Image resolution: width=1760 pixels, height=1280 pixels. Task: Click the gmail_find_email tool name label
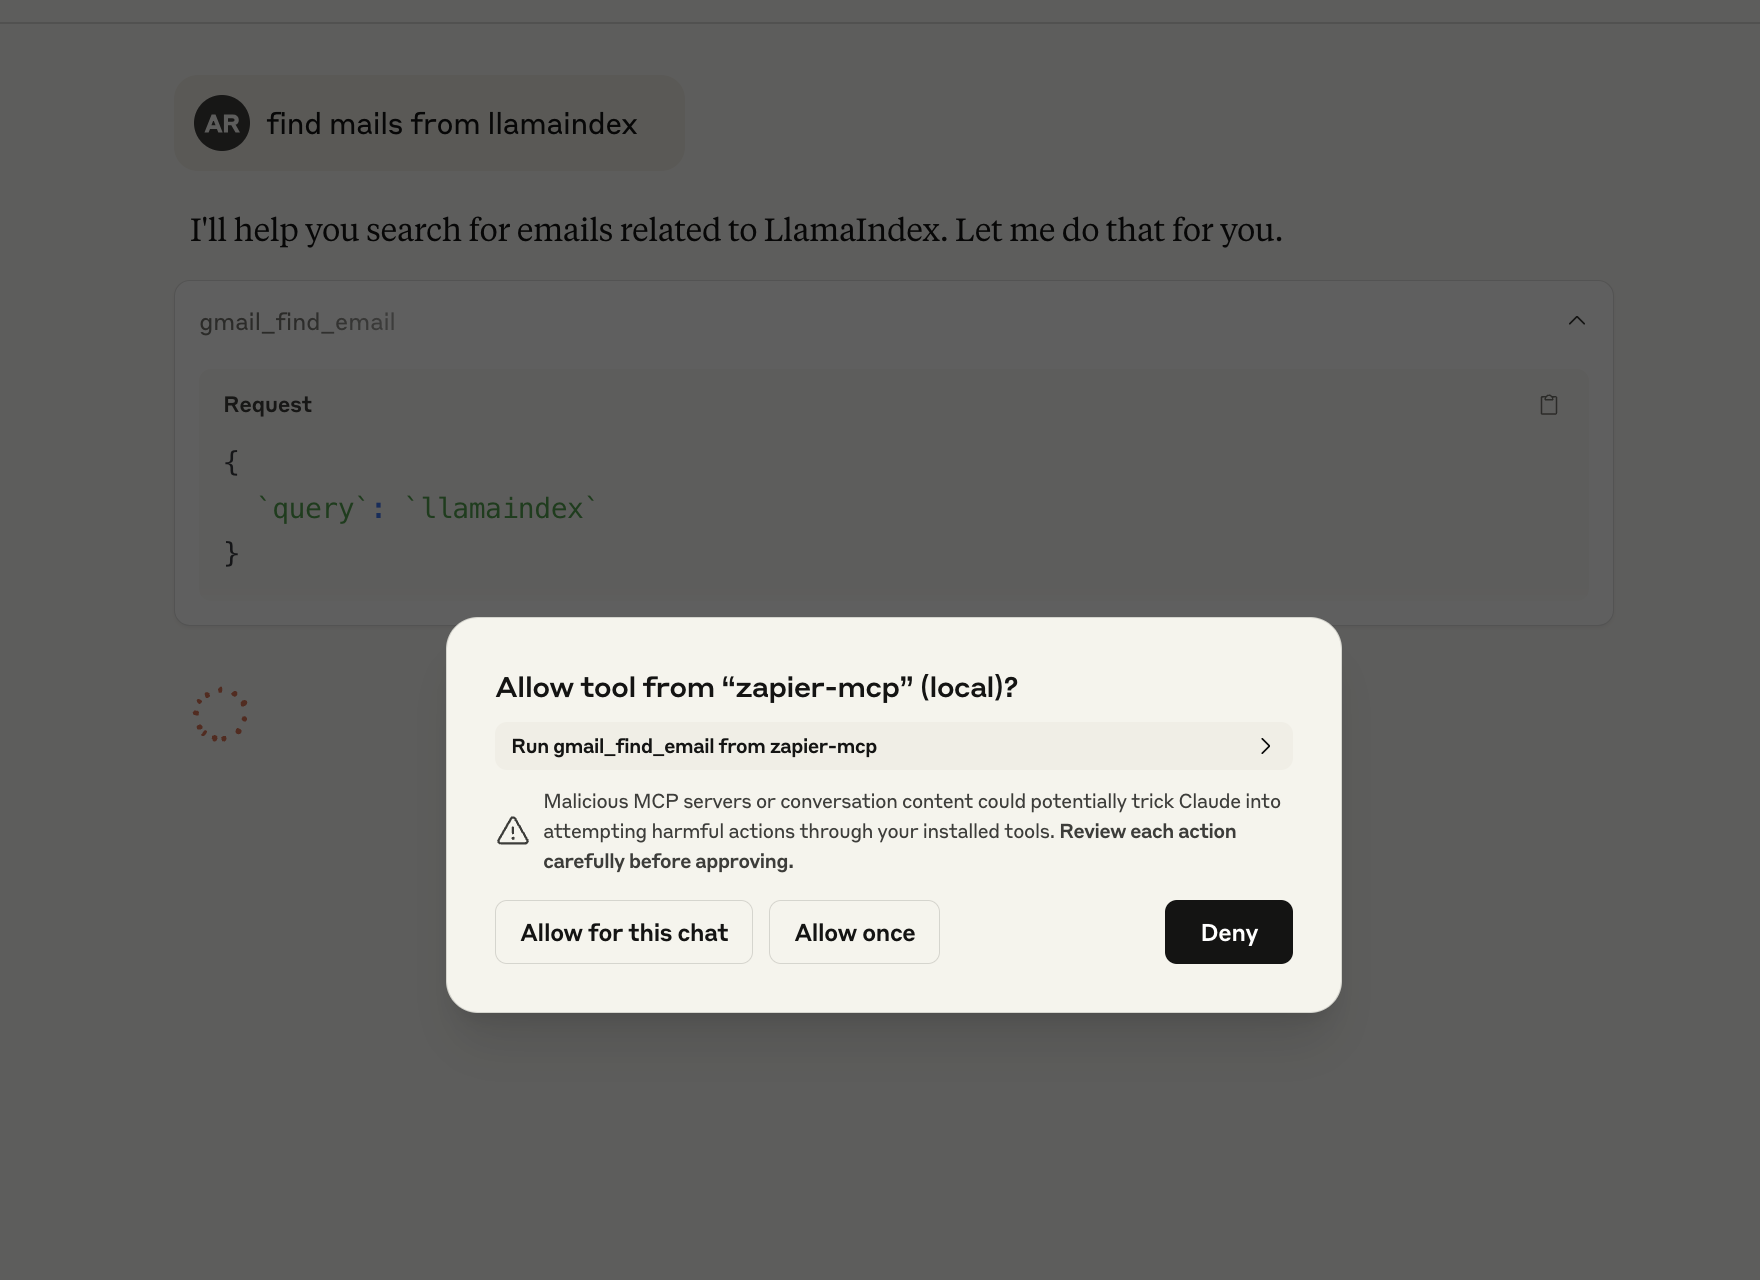pos(297,322)
